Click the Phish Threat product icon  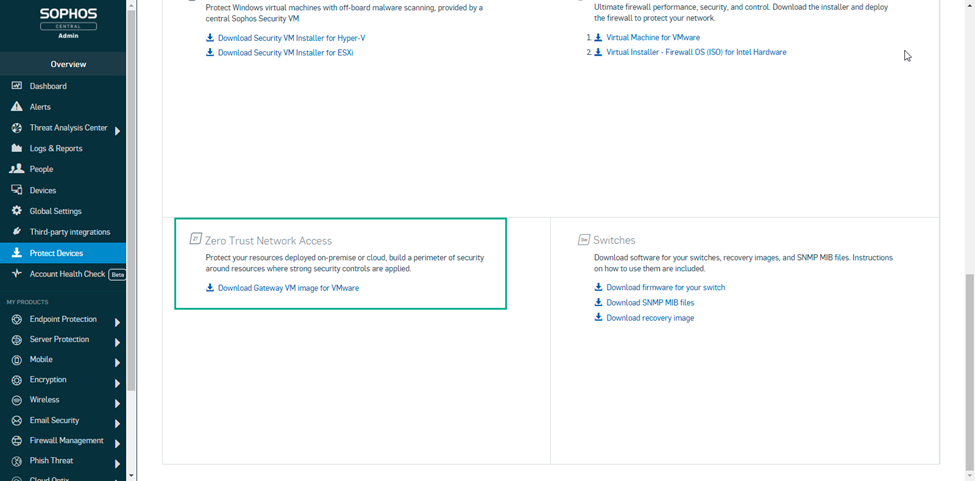tap(17, 461)
